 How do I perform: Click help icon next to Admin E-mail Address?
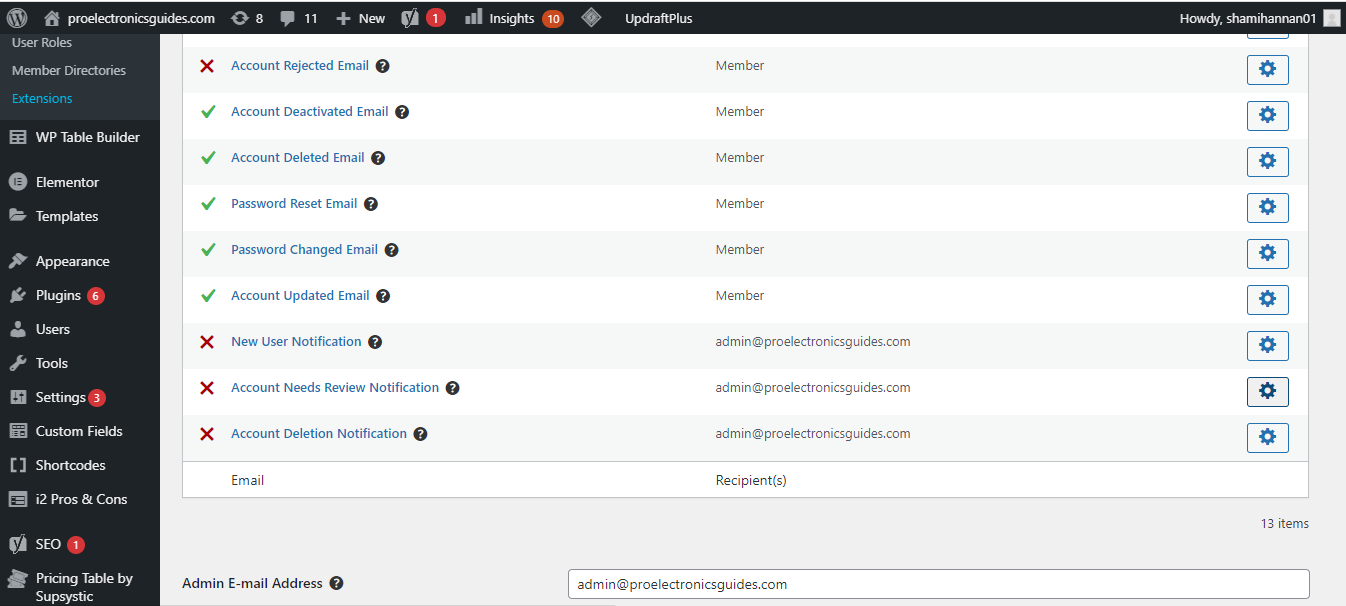[x=337, y=583]
